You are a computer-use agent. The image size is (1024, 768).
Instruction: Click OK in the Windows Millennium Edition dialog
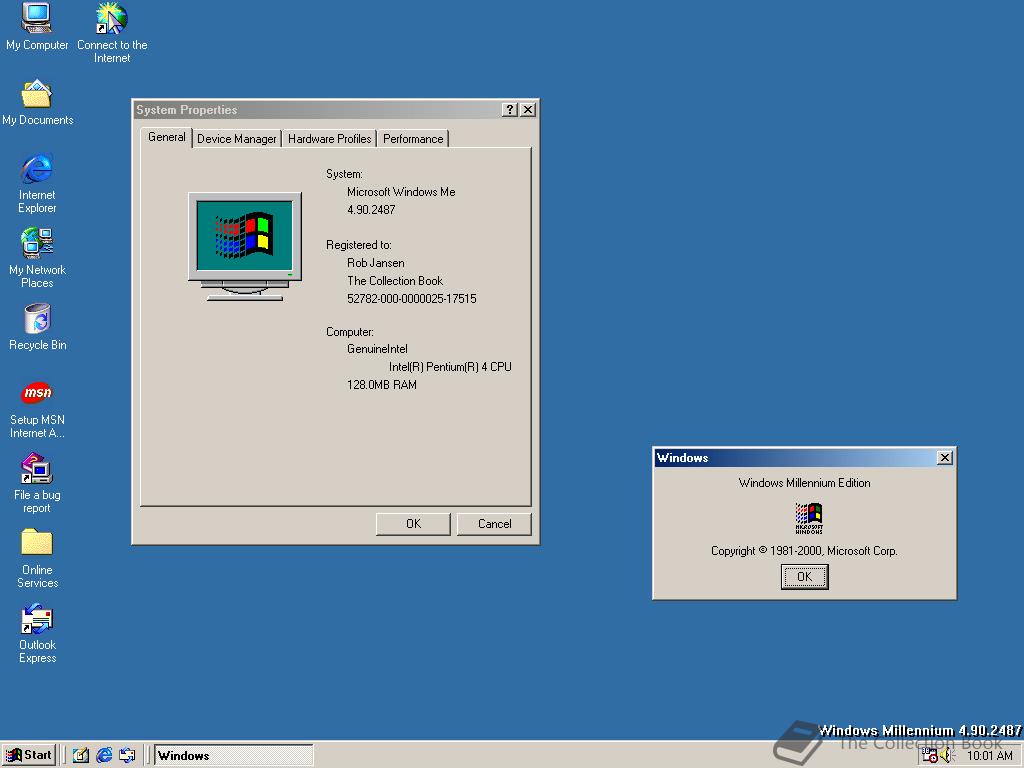(805, 577)
